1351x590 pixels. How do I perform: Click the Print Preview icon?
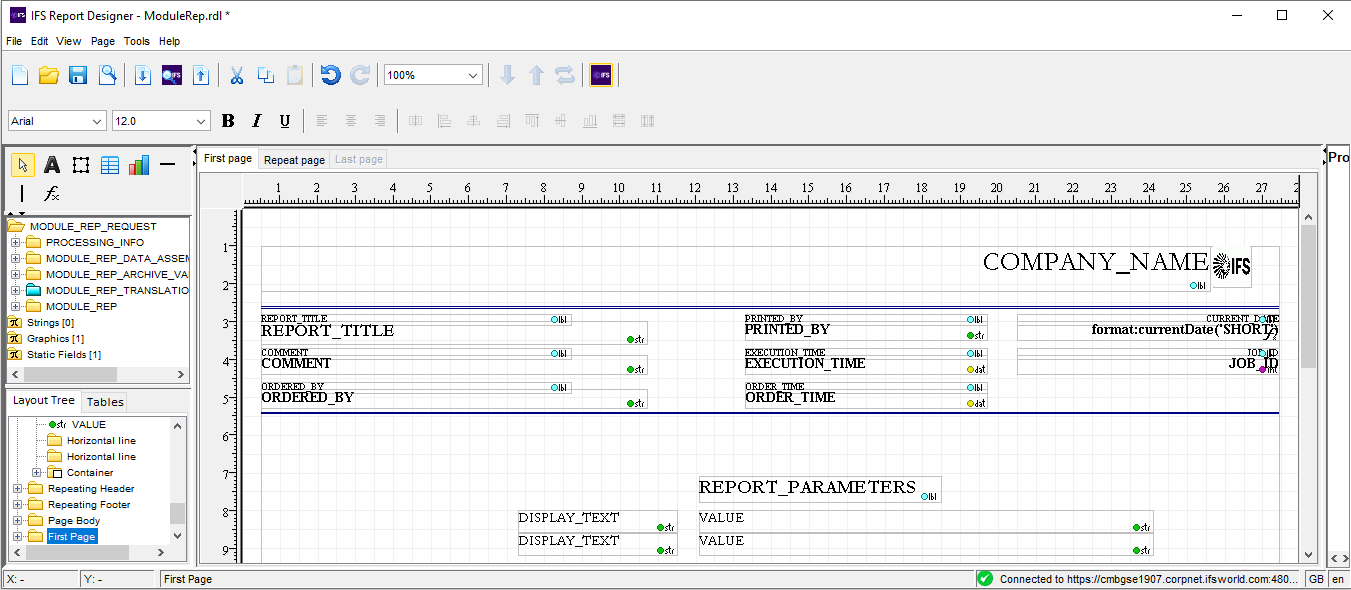107,75
